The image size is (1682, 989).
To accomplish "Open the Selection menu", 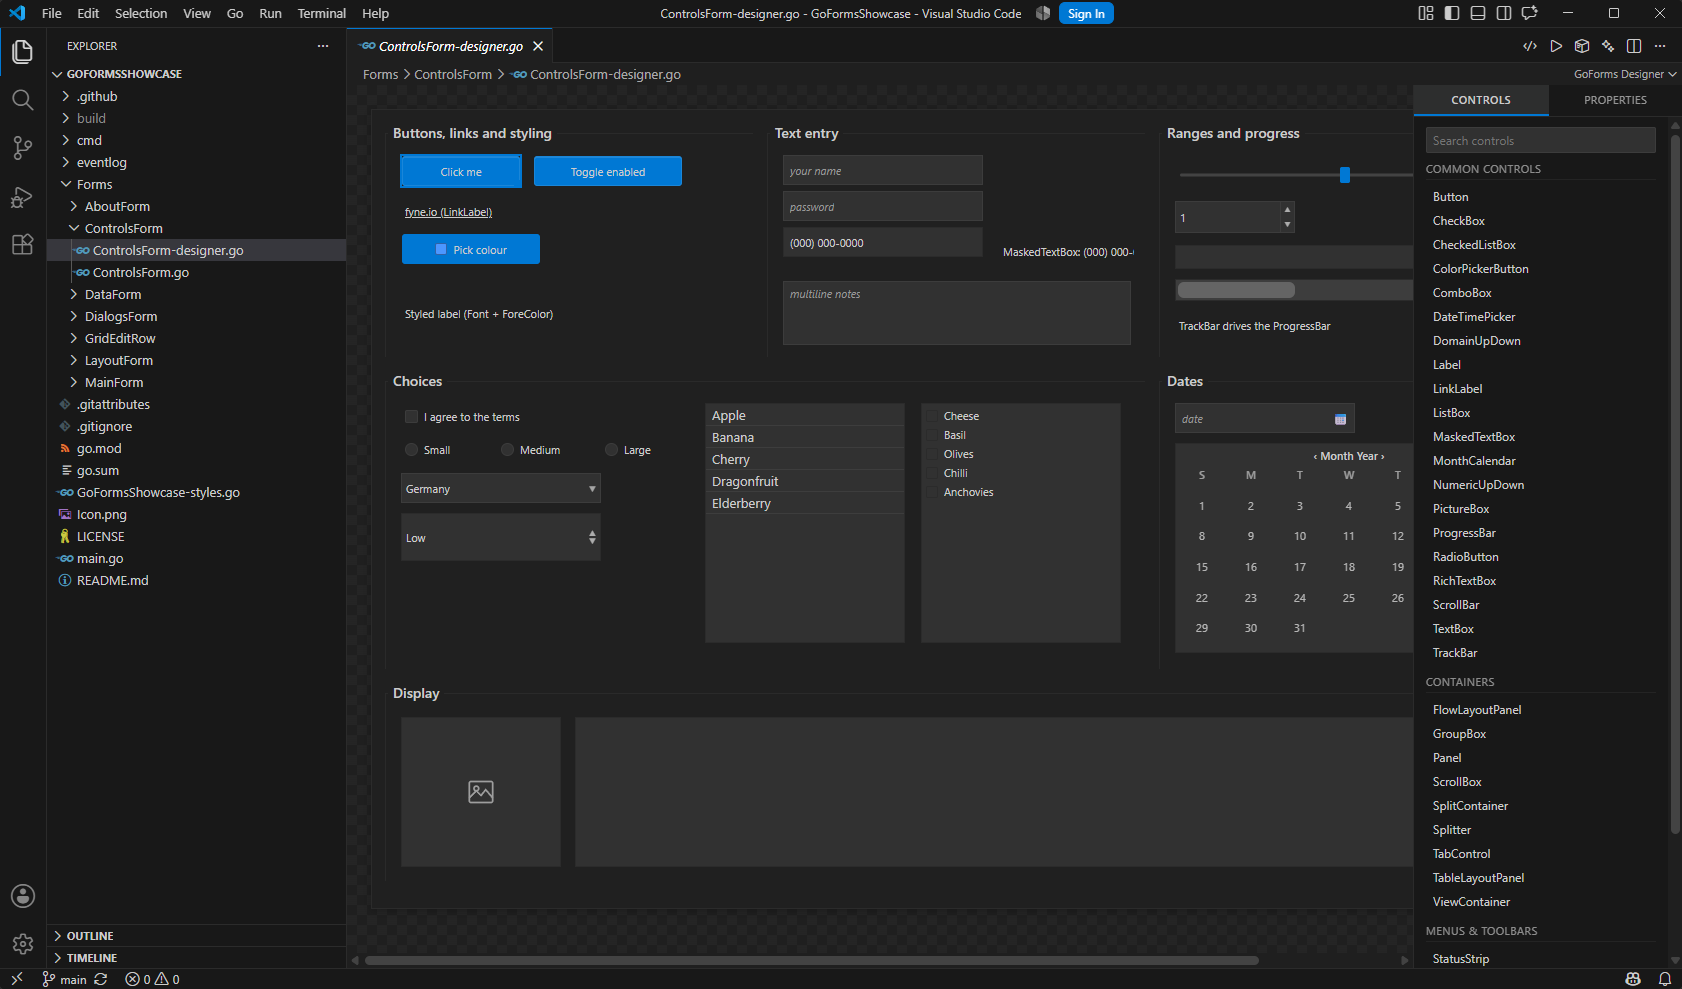I will (x=141, y=13).
